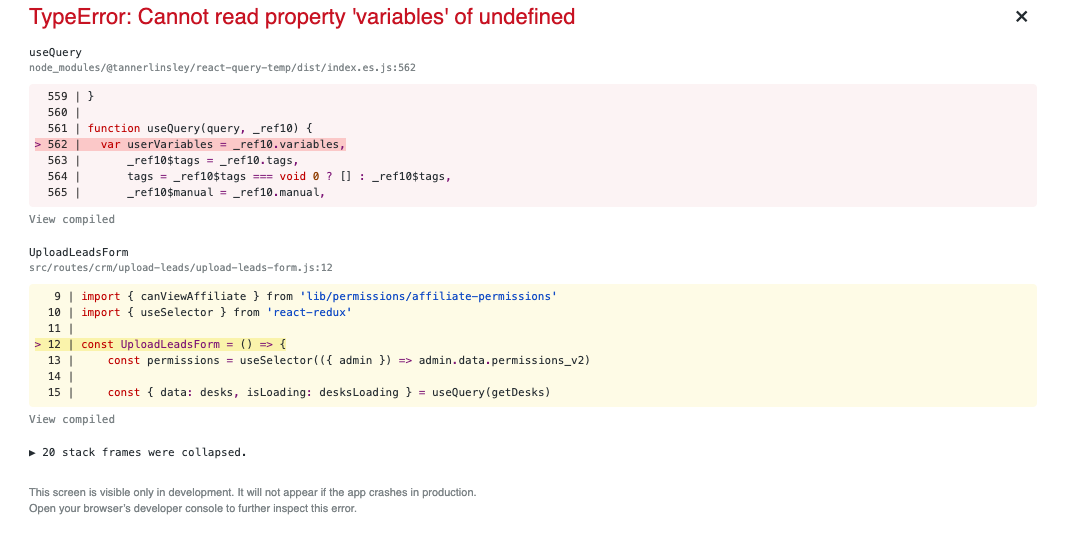Viewport: 1088px width, 544px height.
Task: Click highlighted line 562 in the code block
Action: (190, 144)
